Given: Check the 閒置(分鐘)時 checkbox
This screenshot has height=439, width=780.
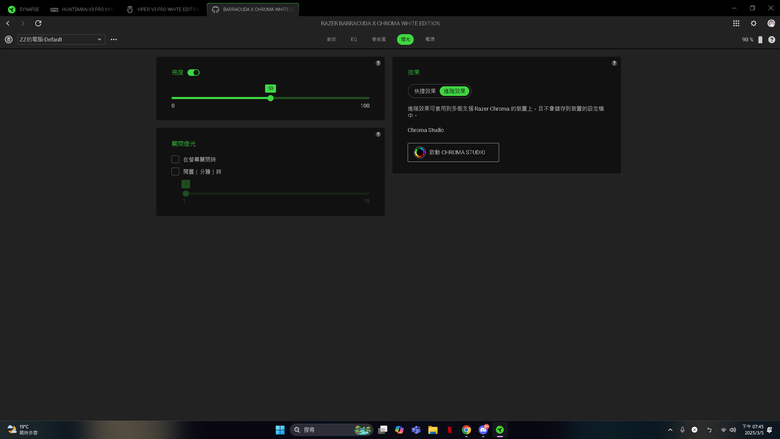Looking at the screenshot, I should (x=175, y=172).
